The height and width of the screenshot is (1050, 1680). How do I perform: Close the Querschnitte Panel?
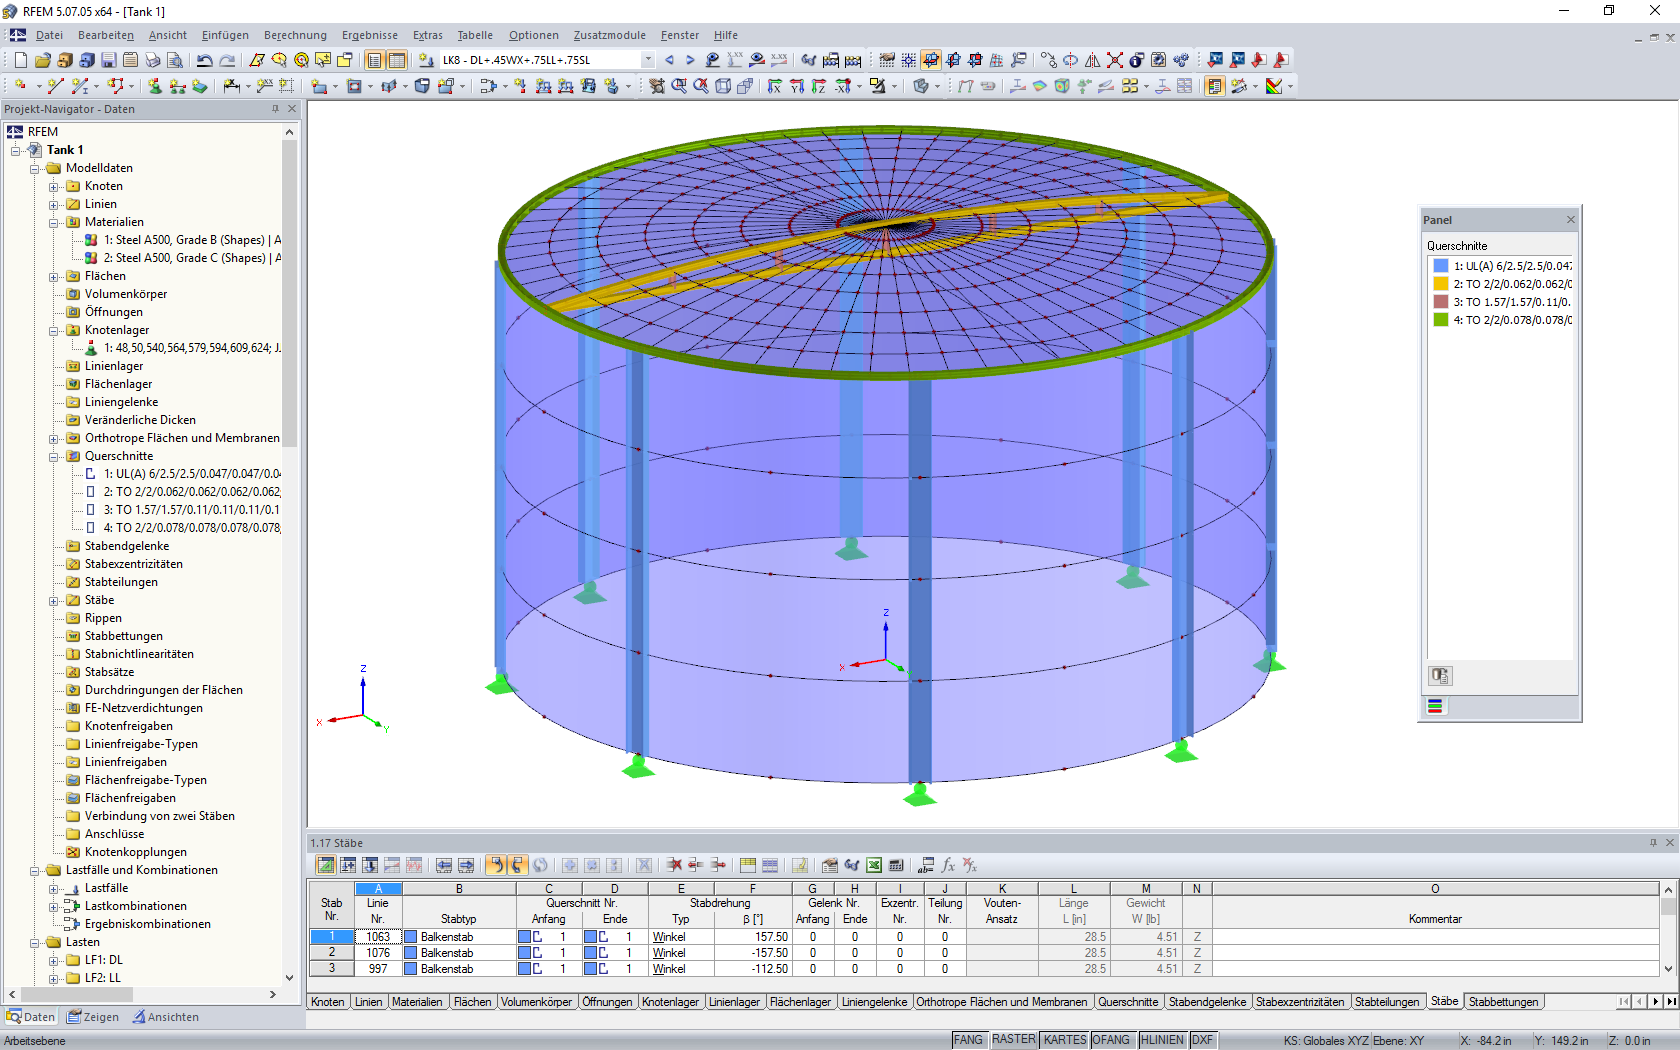(x=1570, y=219)
